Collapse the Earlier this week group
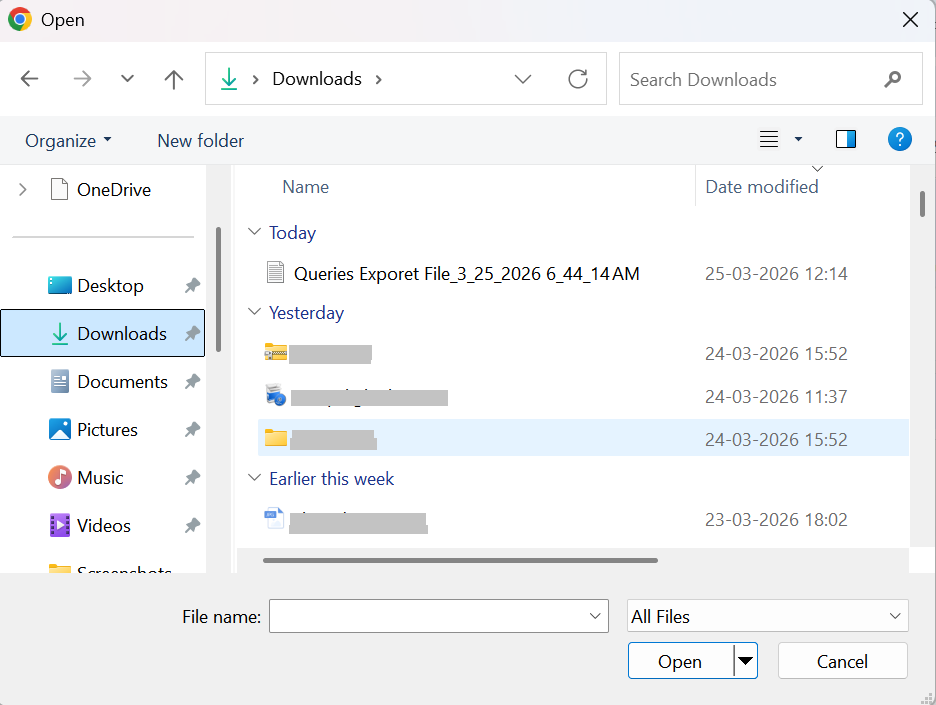The height and width of the screenshot is (705, 936). [254, 478]
